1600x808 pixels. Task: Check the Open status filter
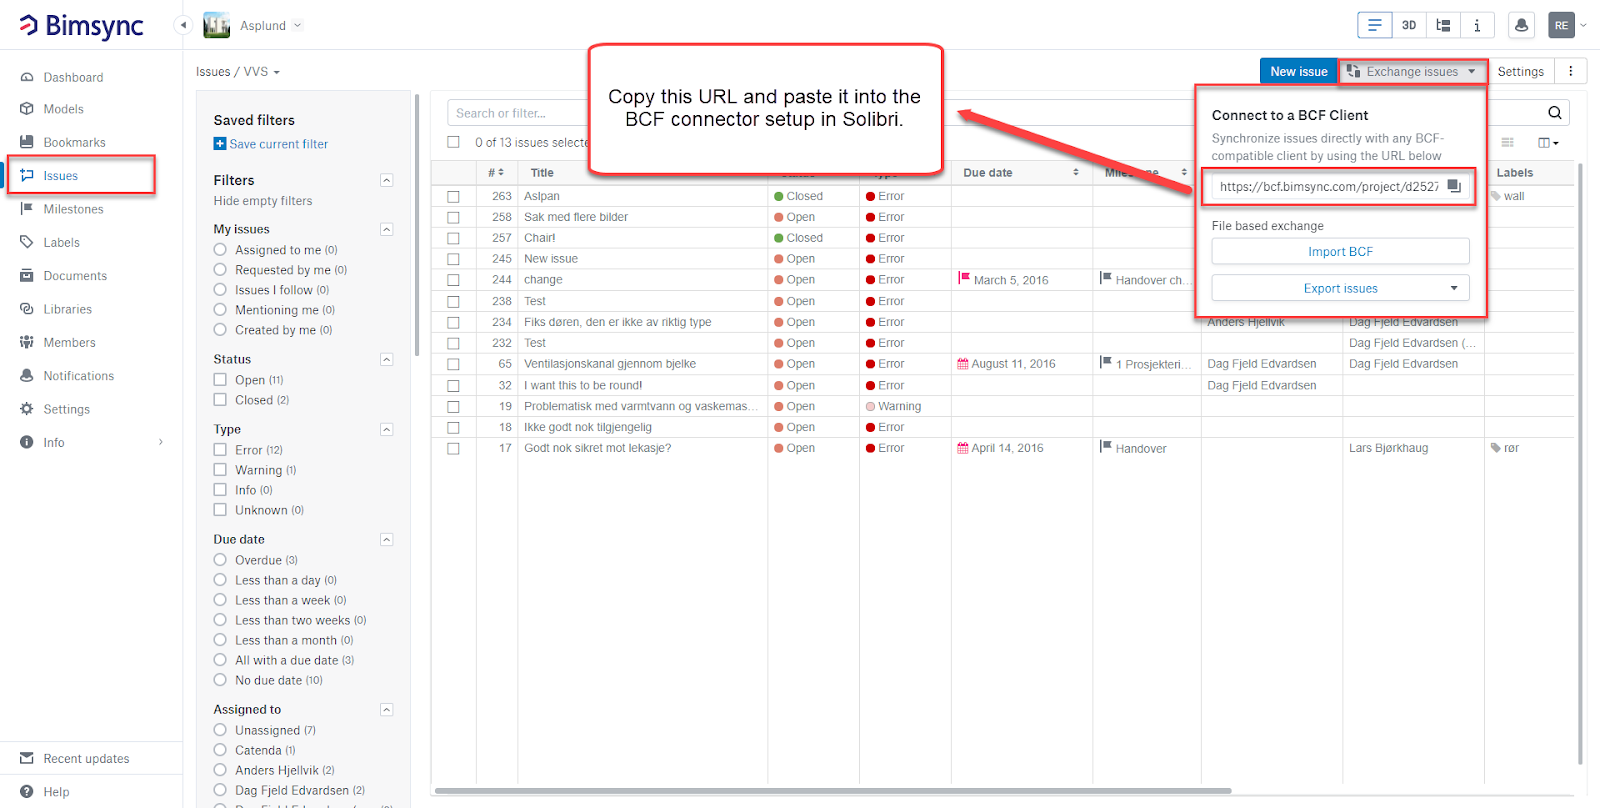pyautogui.click(x=220, y=380)
